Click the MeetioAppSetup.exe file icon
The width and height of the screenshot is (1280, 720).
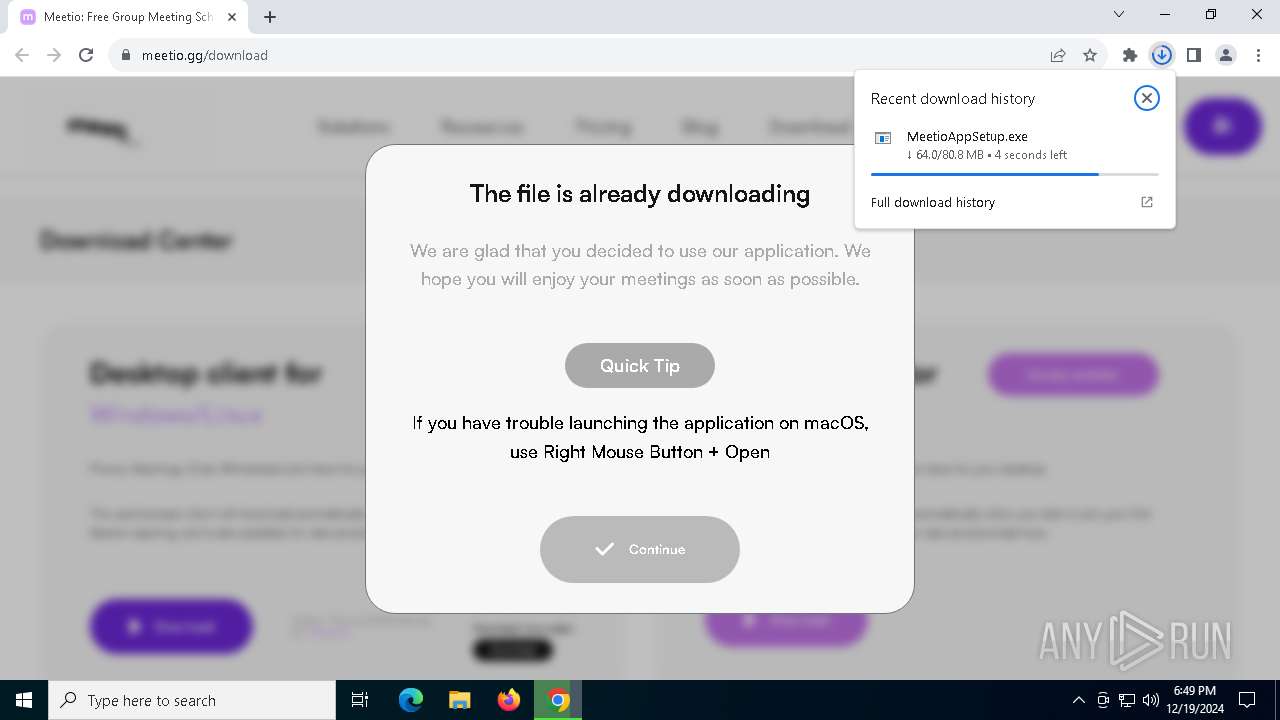point(883,138)
